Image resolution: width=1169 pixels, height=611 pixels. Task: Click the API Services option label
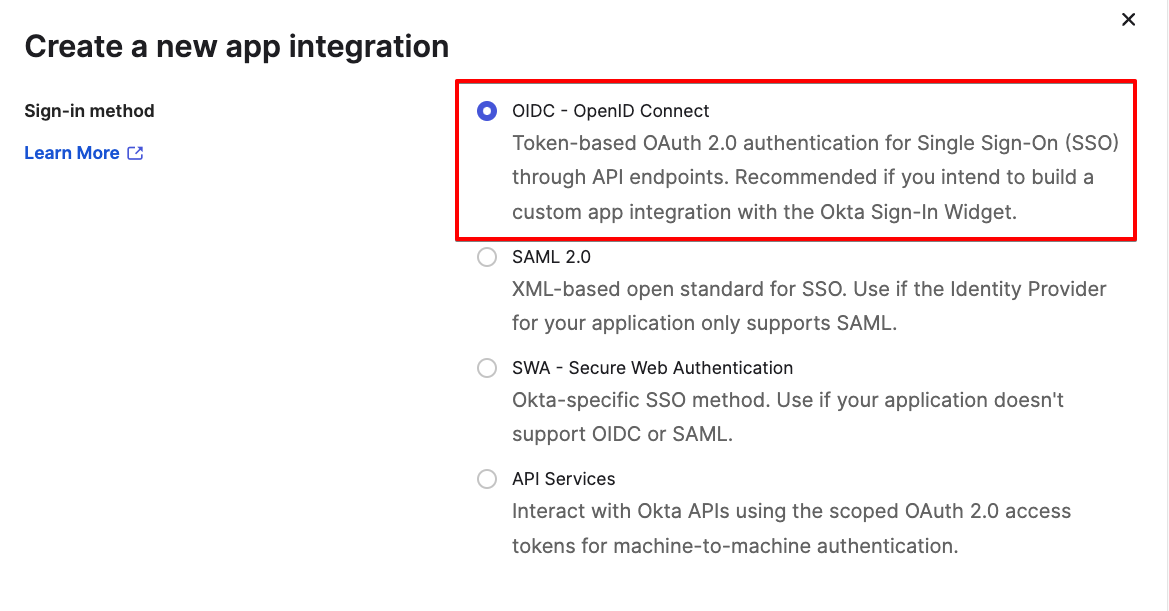coord(563,479)
